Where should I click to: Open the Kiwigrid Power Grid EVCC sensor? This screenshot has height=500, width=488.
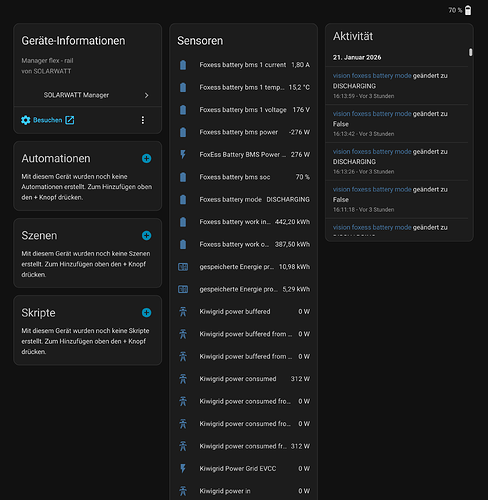pyautogui.click(x=243, y=469)
